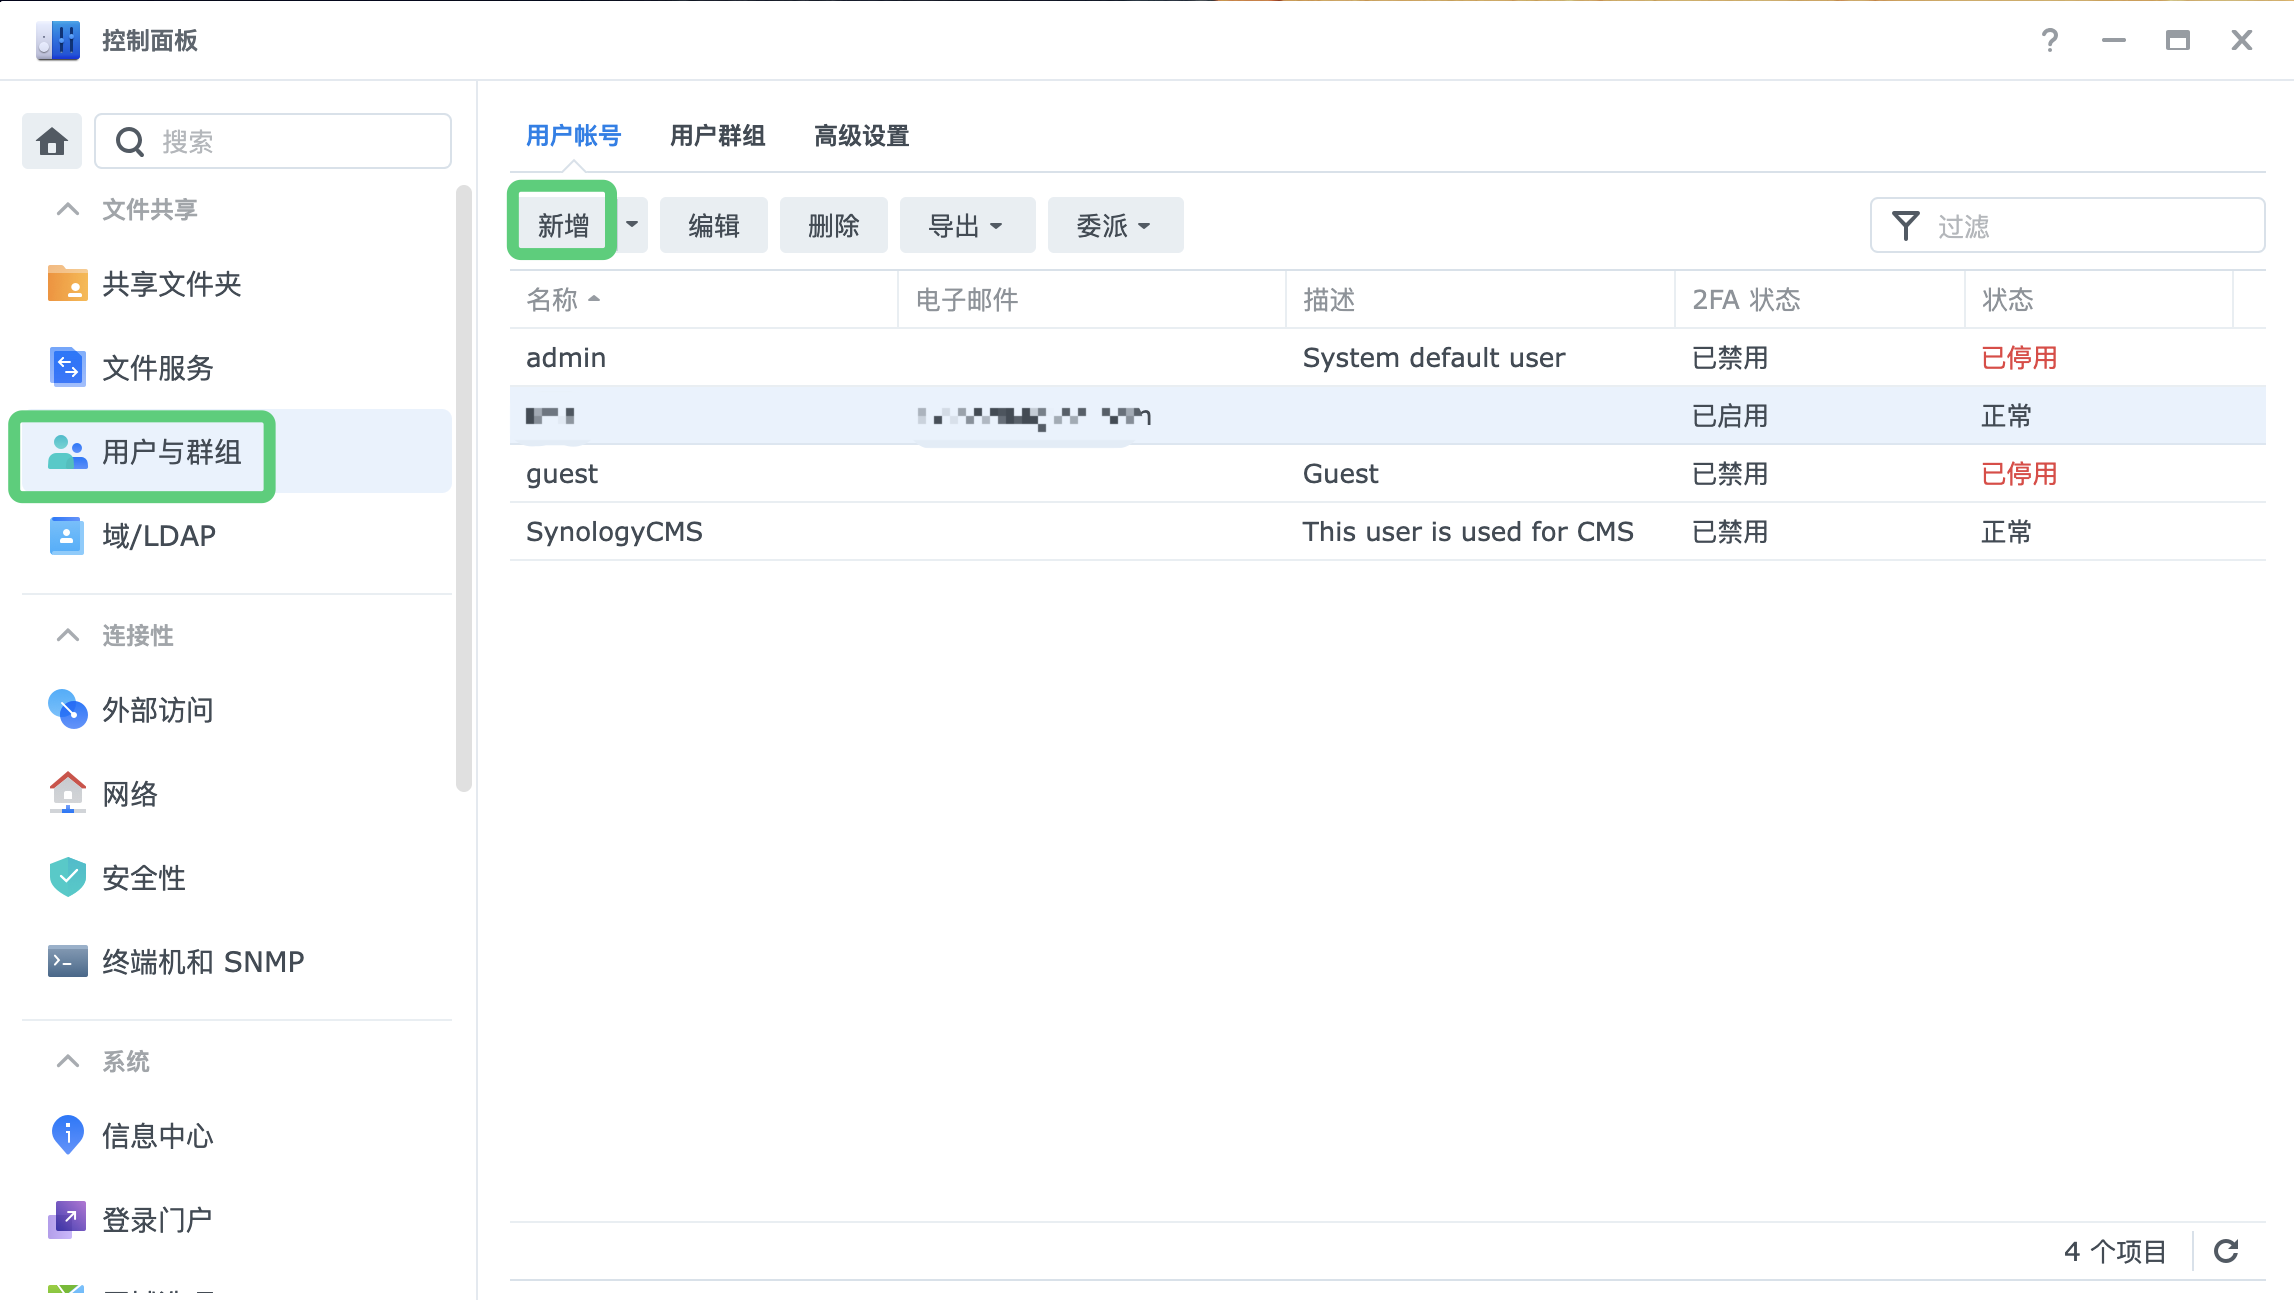
Task: Collapse the 连接性 sidebar section
Action: click(x=67, y=635)
